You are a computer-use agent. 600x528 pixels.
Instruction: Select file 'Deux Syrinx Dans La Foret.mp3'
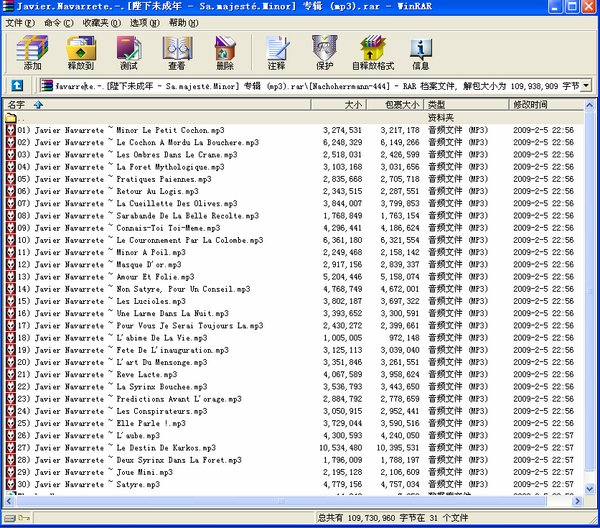pyautogui.click(x=129, y=461)
